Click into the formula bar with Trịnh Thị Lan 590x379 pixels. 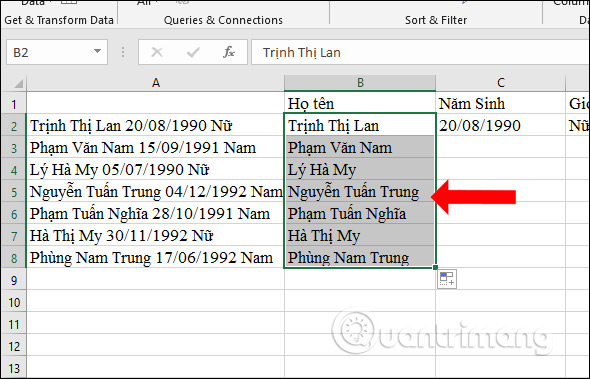pyautogui.click(x=420, y=52)
